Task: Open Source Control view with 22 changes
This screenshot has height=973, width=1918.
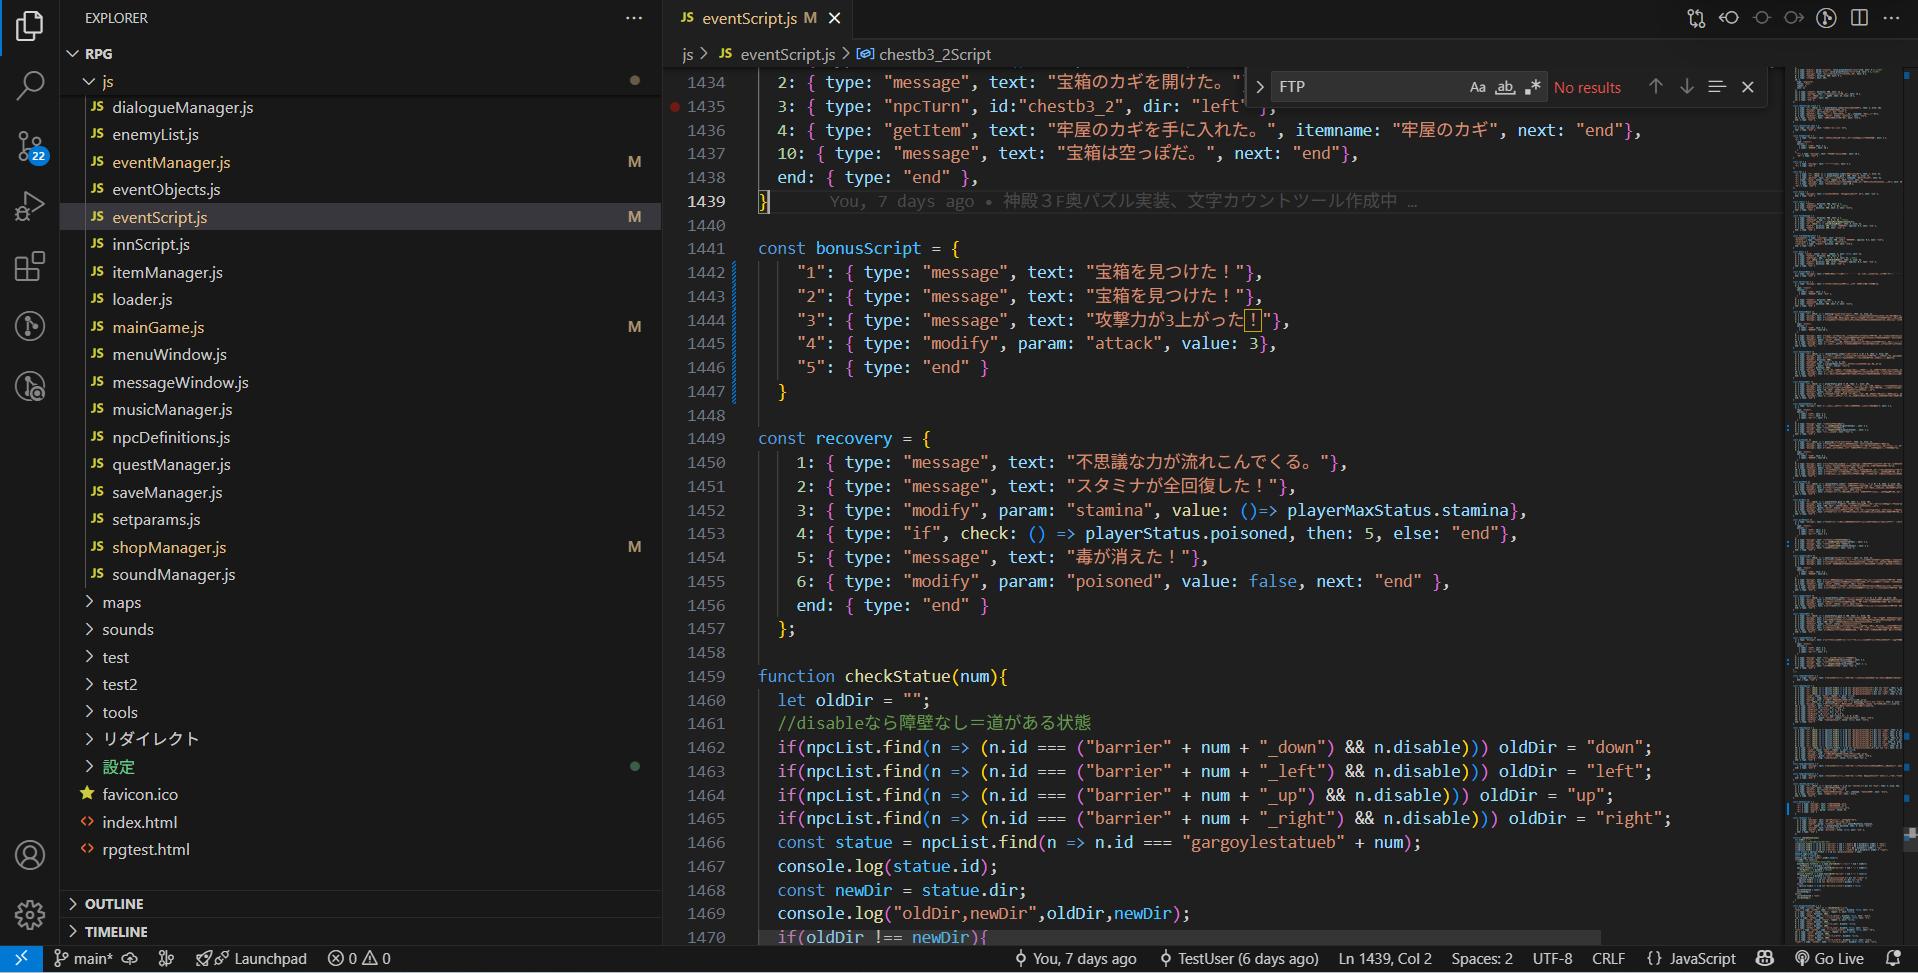Action: 30,147
